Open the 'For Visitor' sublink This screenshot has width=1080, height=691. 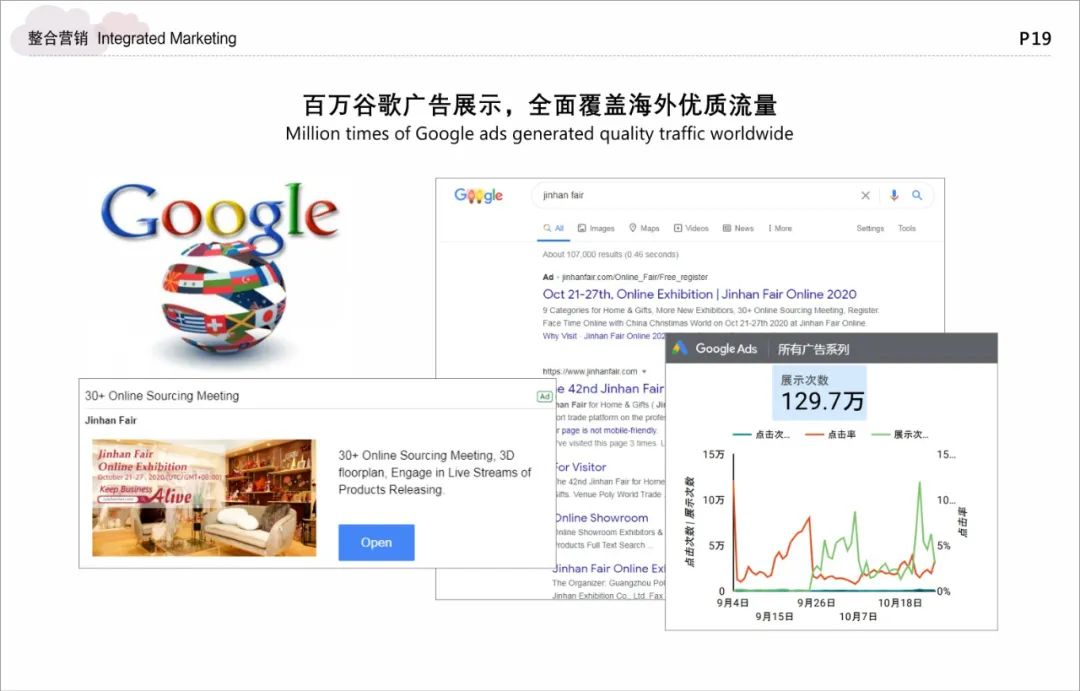580,467
